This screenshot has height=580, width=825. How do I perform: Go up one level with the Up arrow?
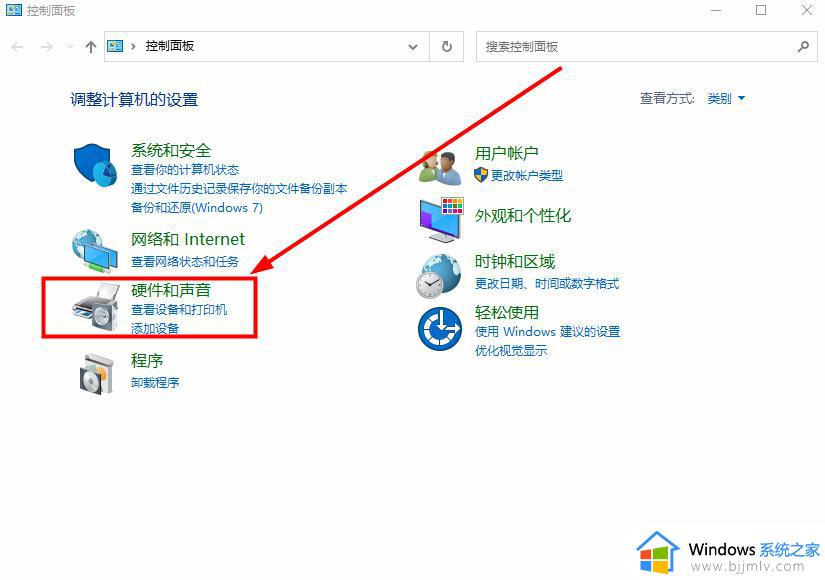(90, 47)
